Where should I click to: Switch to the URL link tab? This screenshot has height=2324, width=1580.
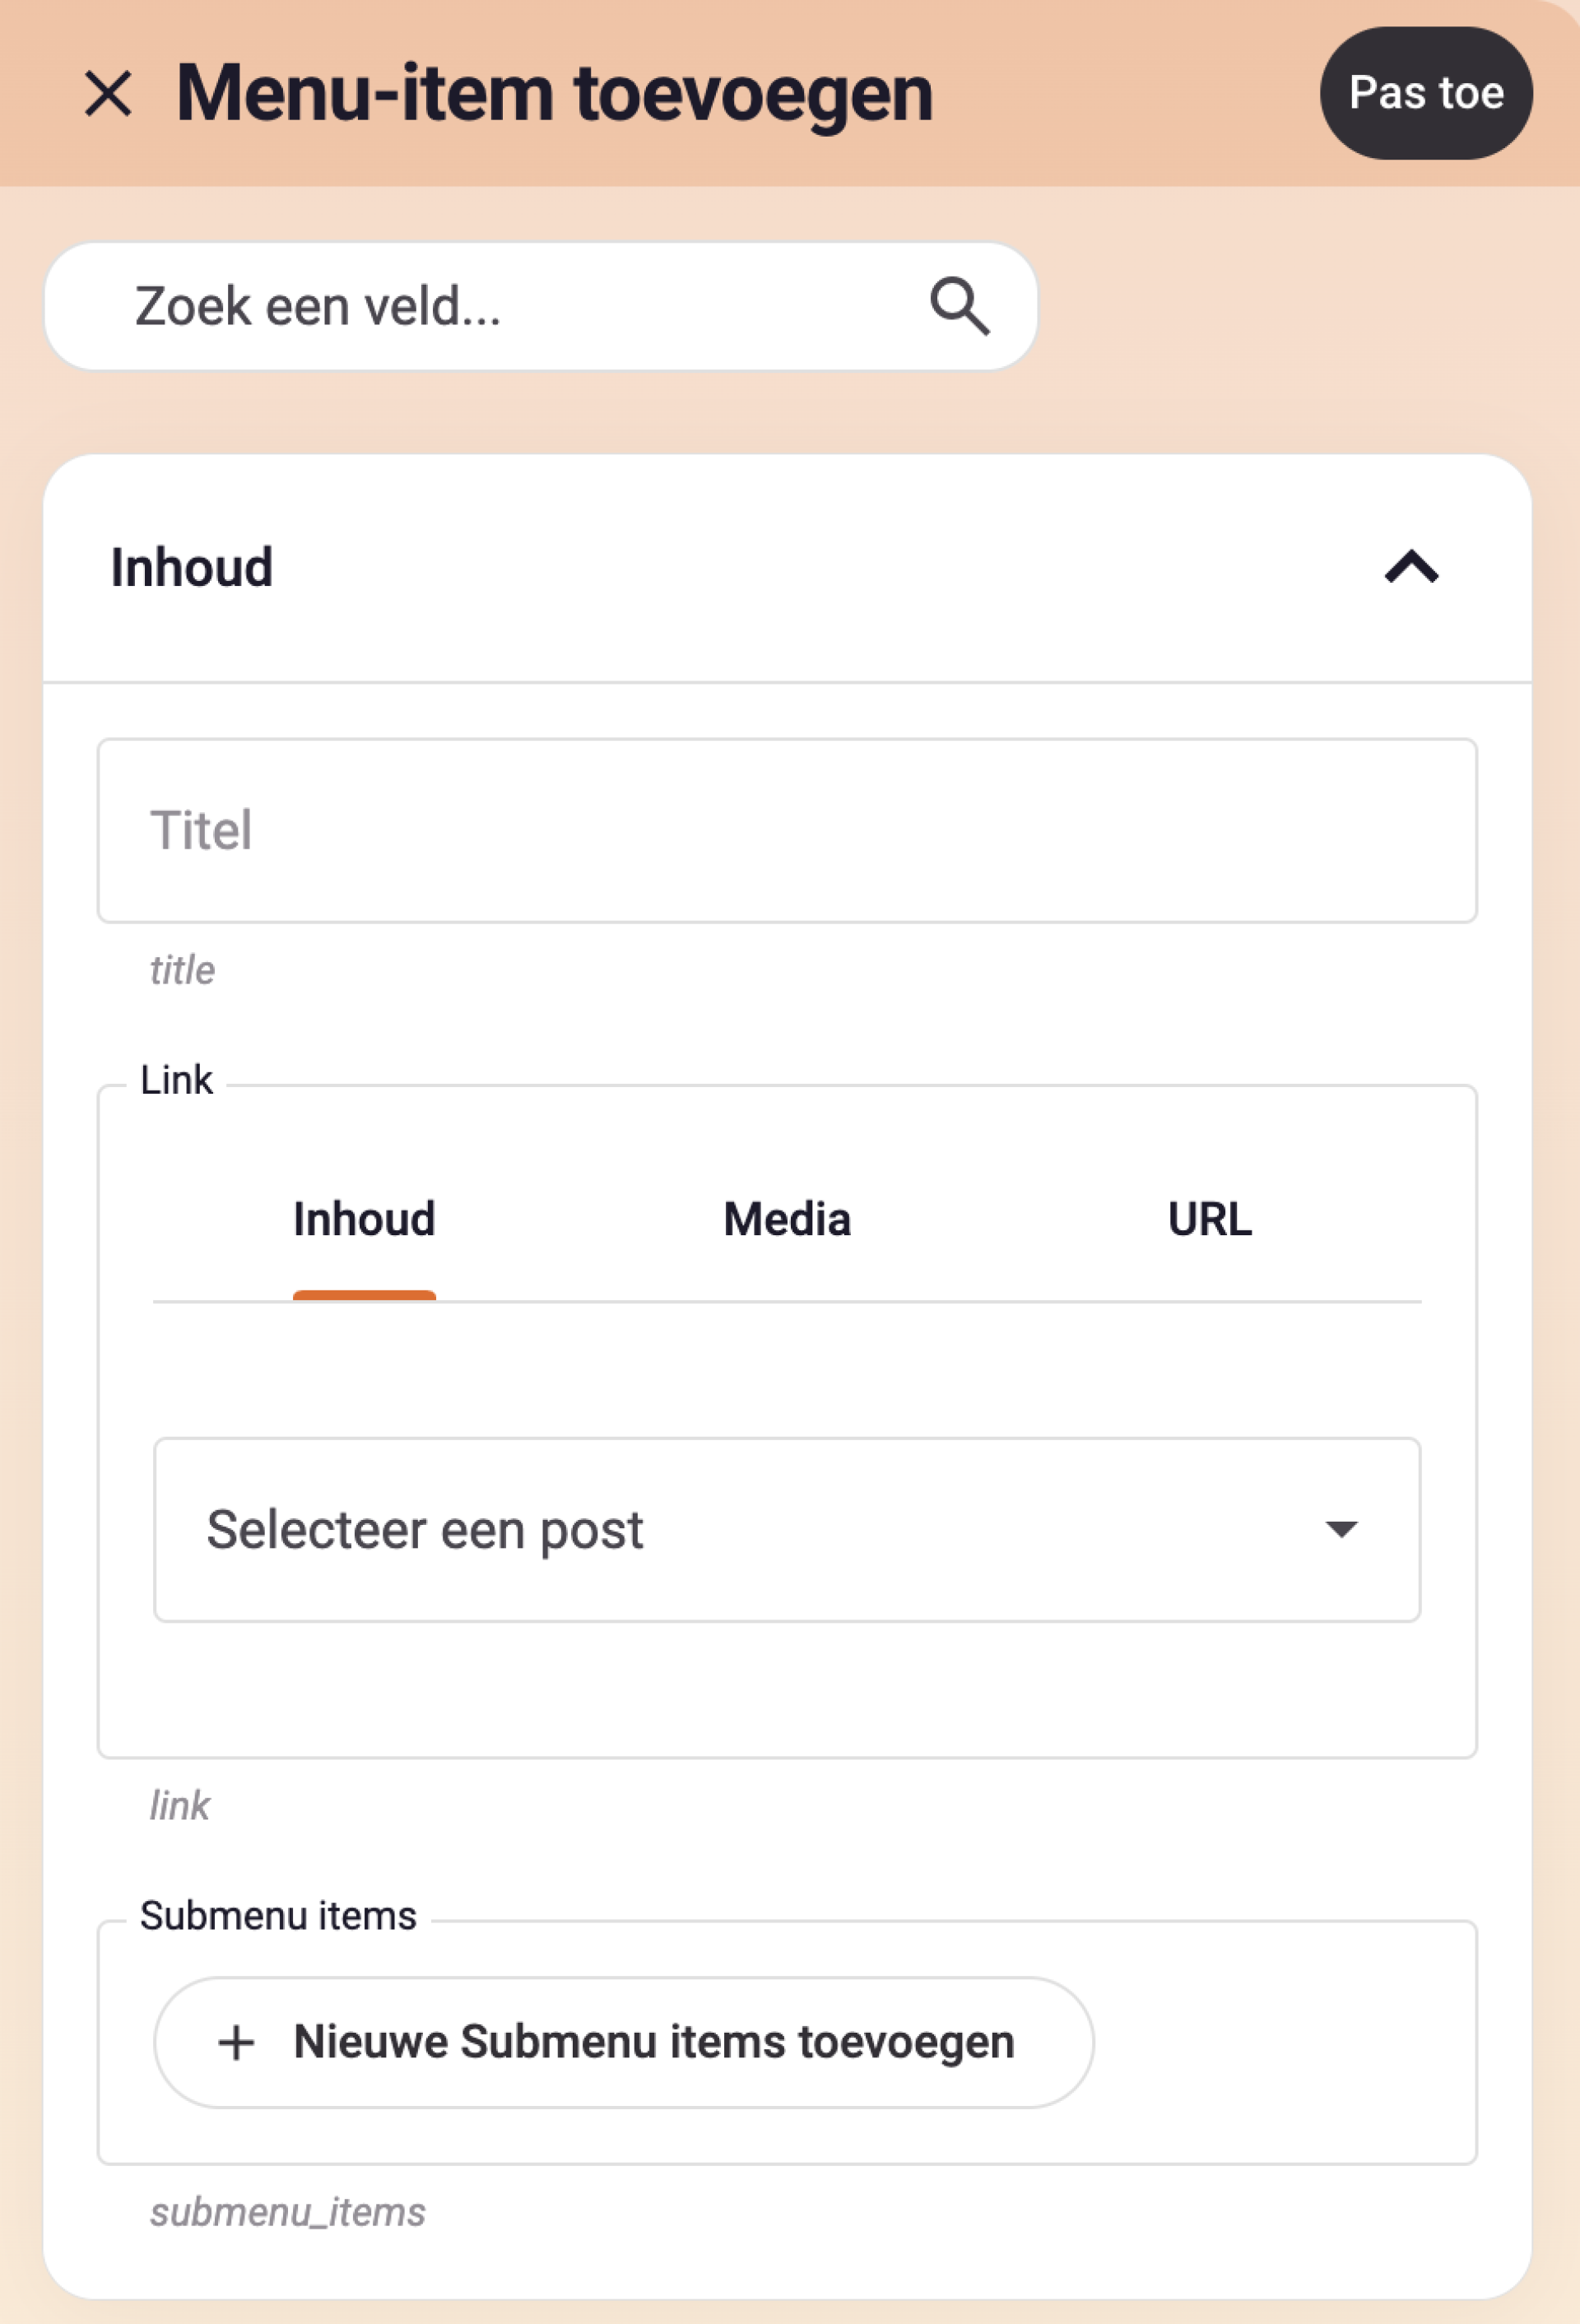(1210, 1219)
